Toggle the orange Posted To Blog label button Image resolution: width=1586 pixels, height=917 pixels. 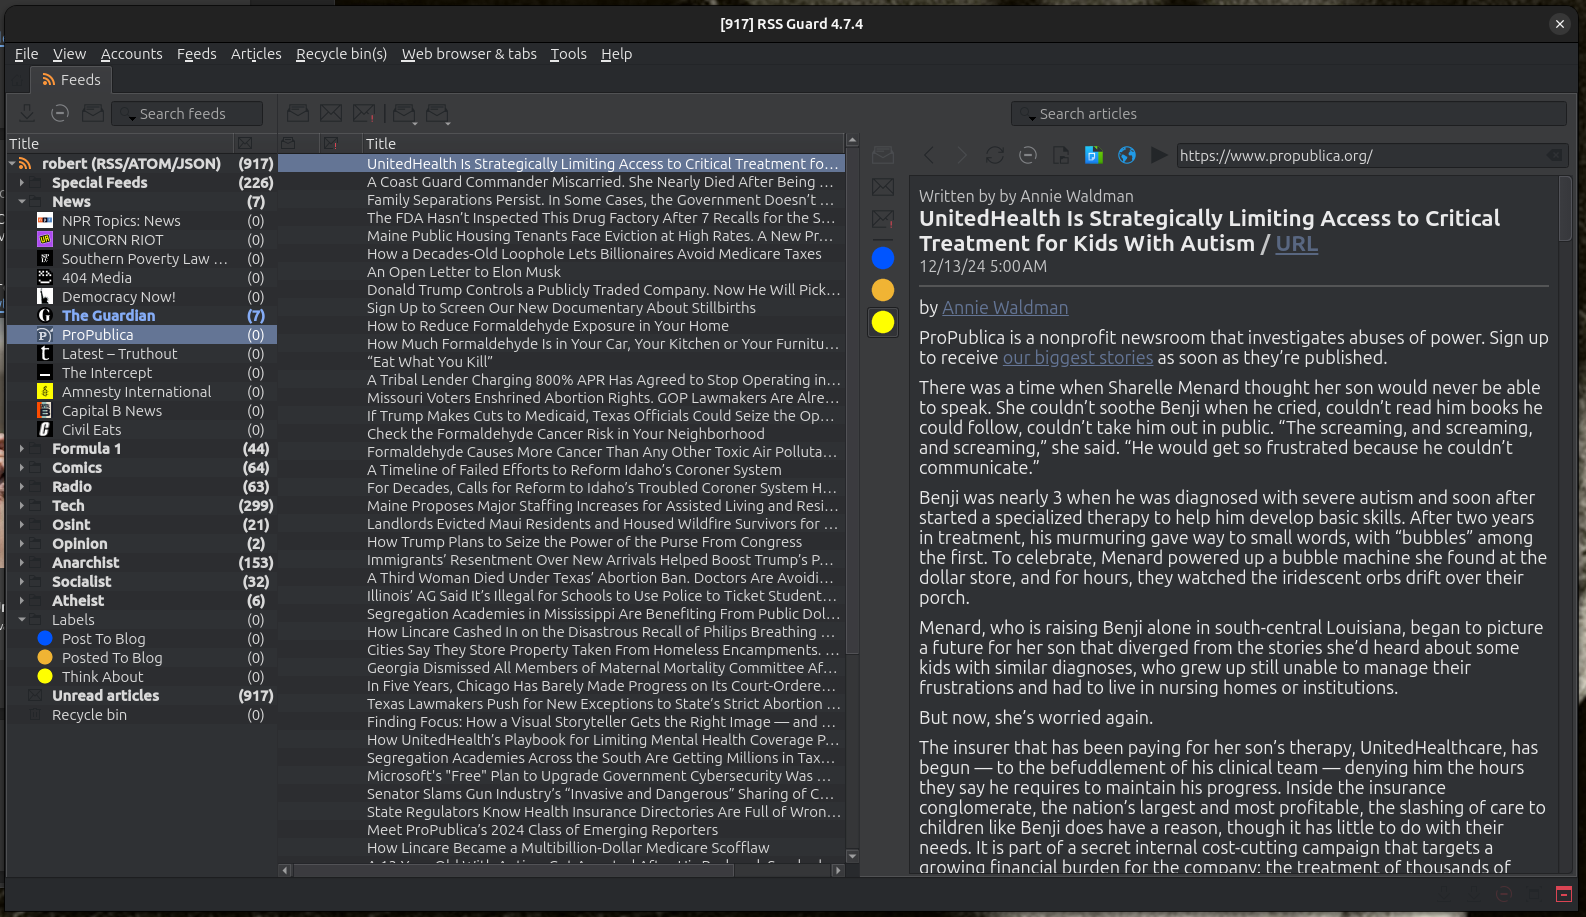(x=883, y=290)
